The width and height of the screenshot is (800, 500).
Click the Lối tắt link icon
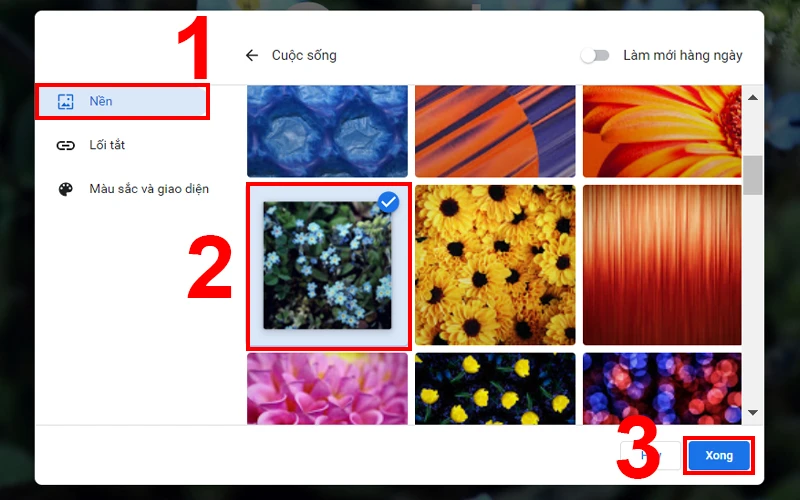(65, 145)
